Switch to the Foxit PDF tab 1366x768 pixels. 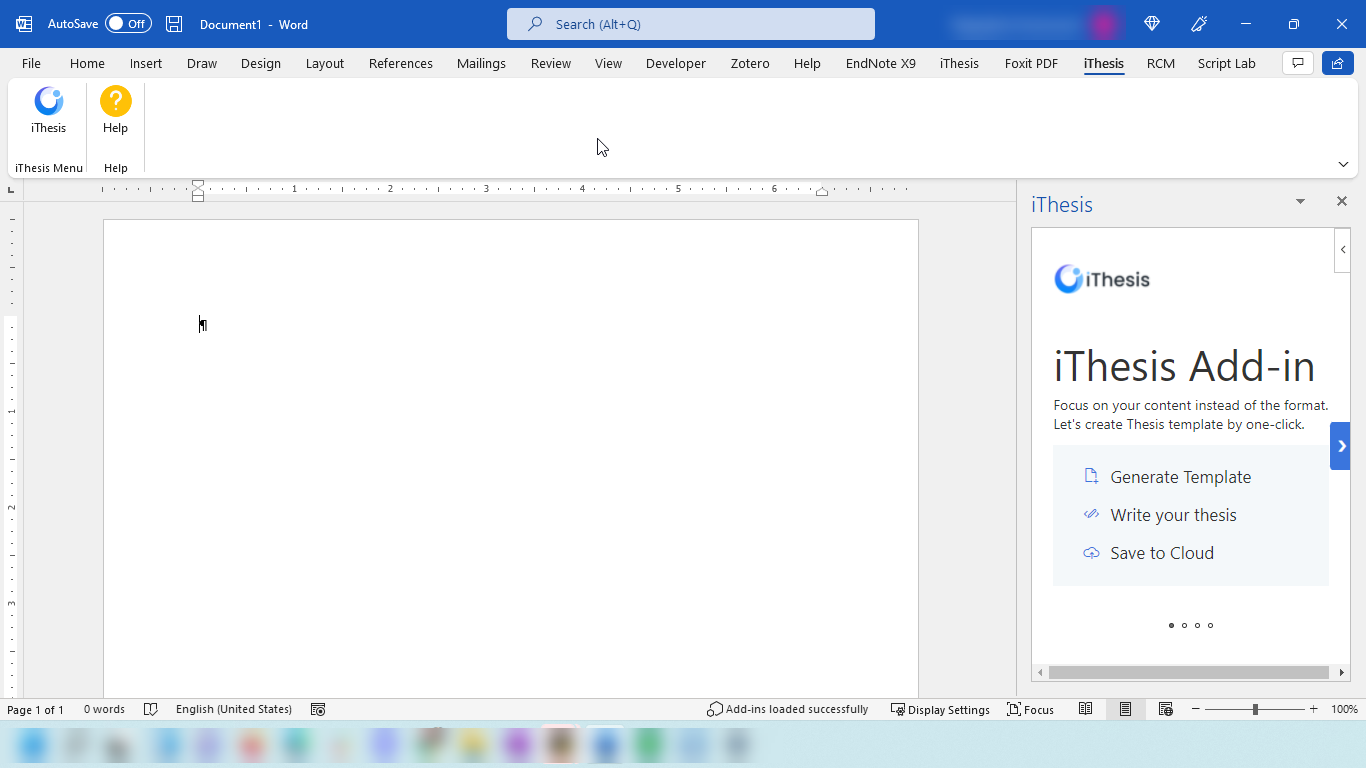[1031, 63]
